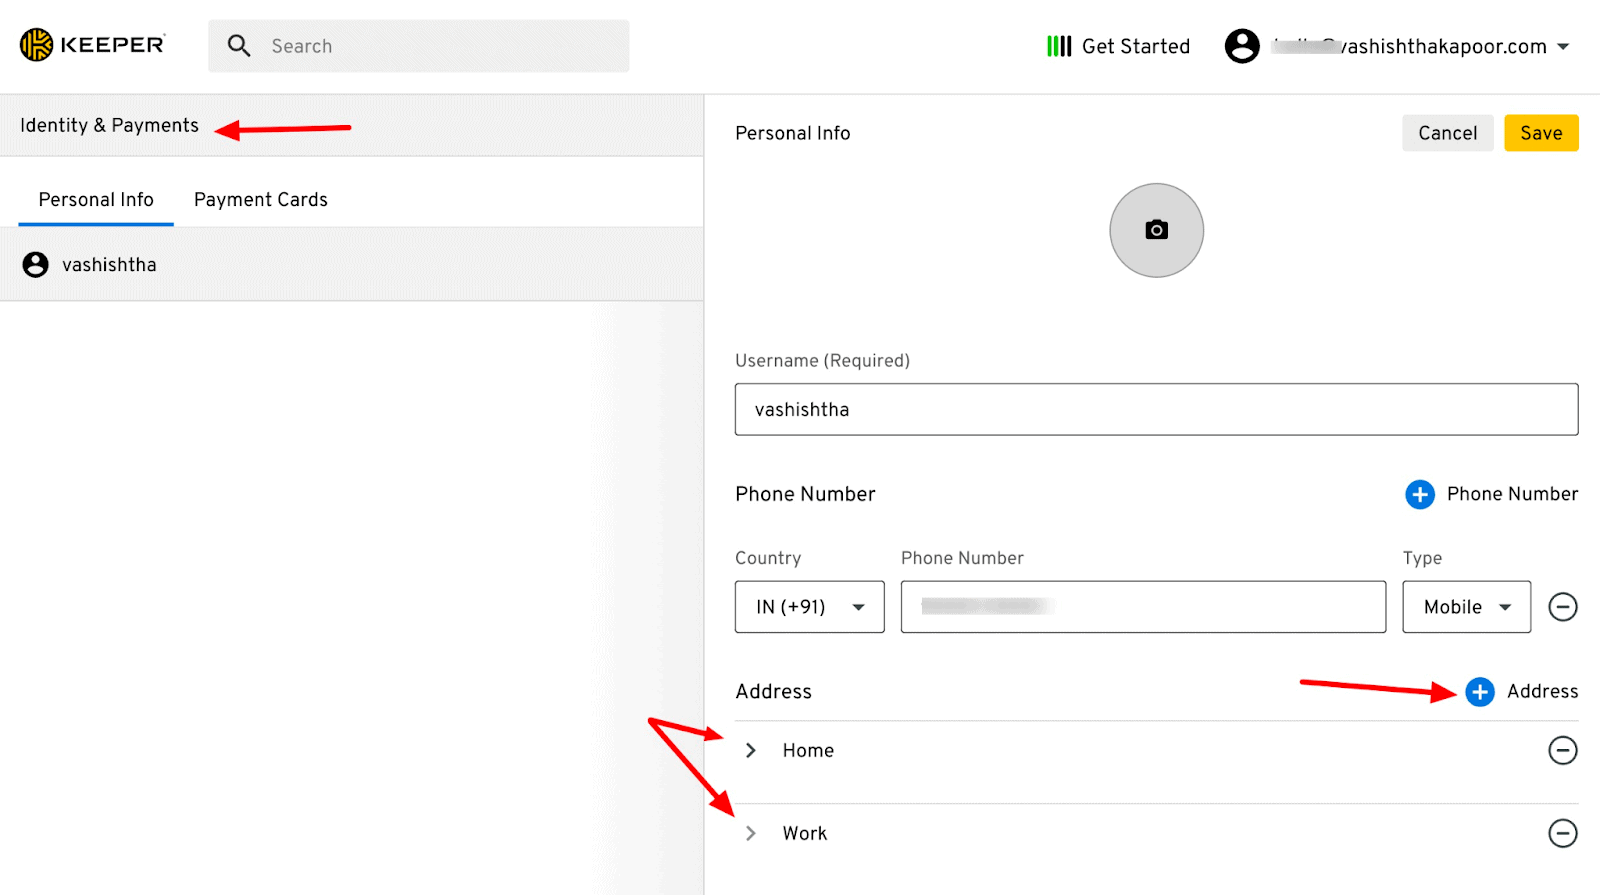
Task: Select the vashishtha identity entry
Action: tap(352, 264)
